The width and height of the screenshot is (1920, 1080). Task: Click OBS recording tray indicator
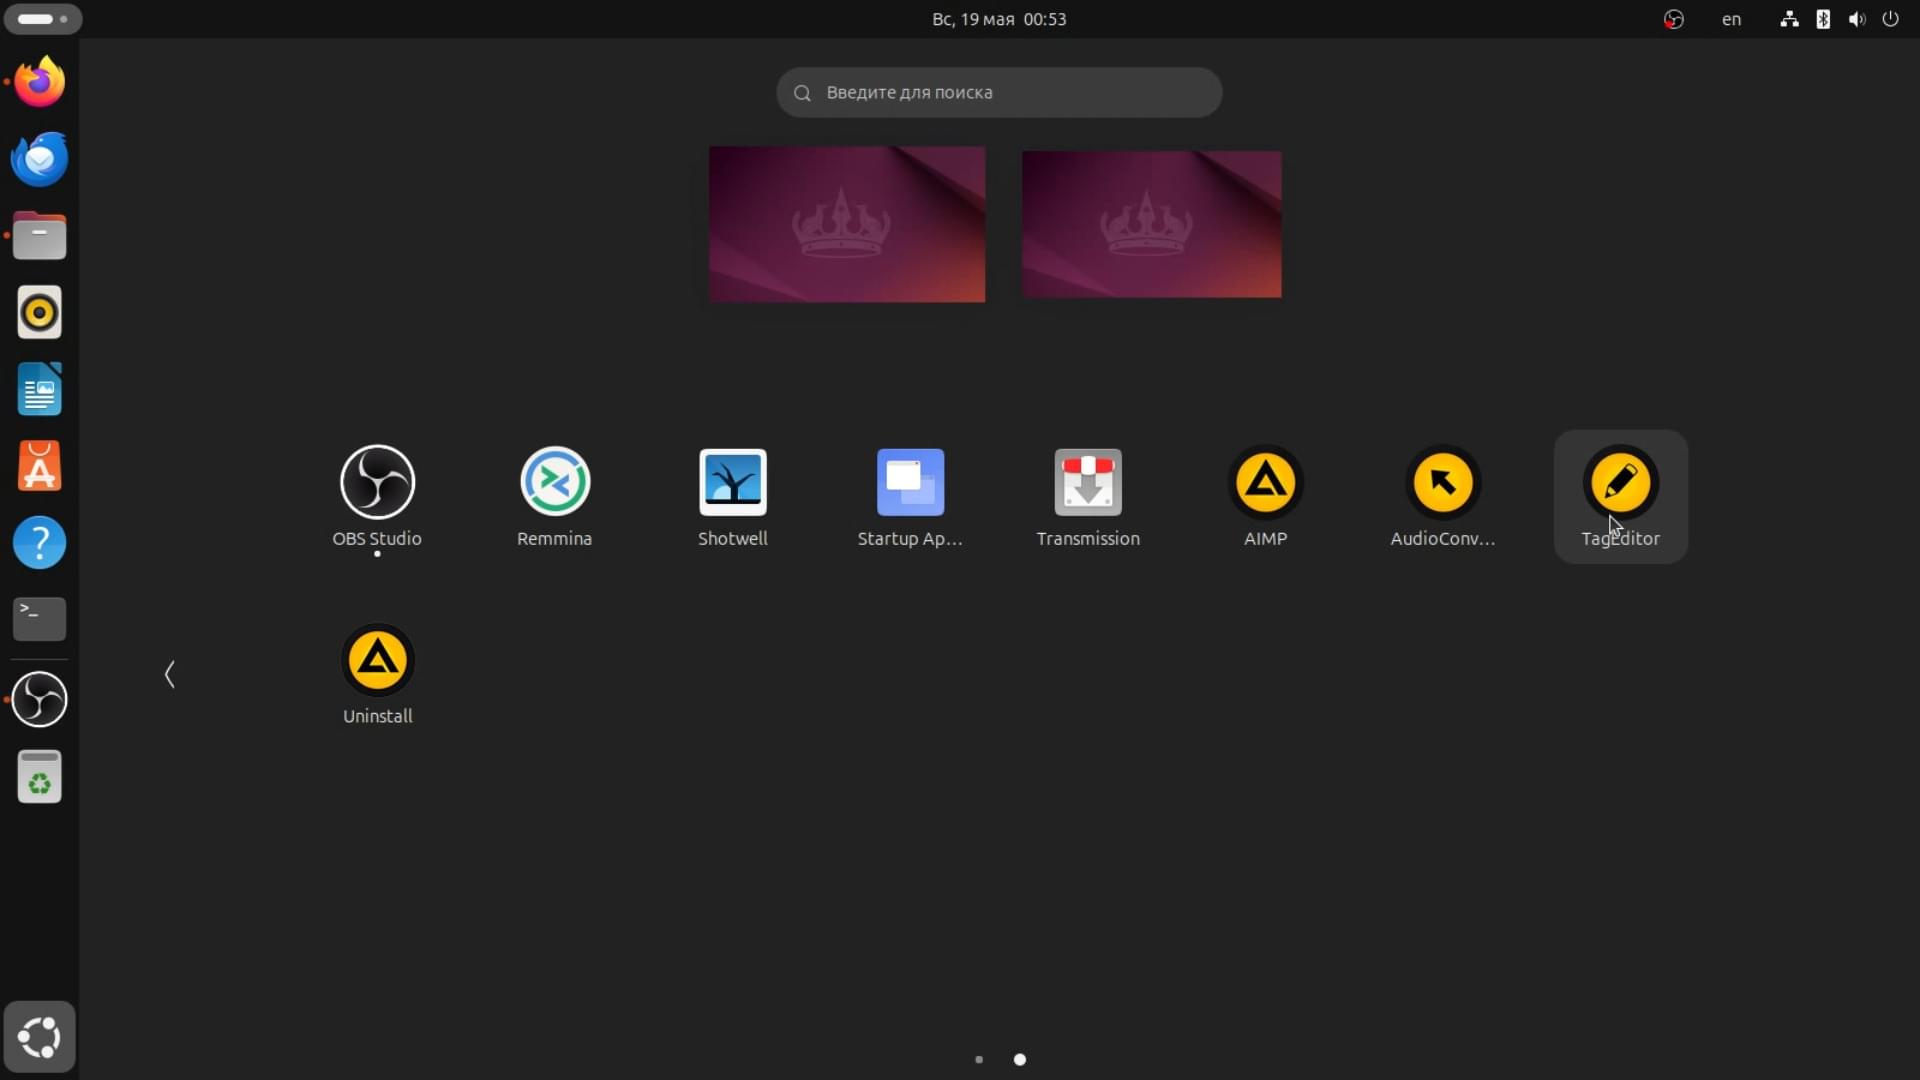click(1674, 19)
